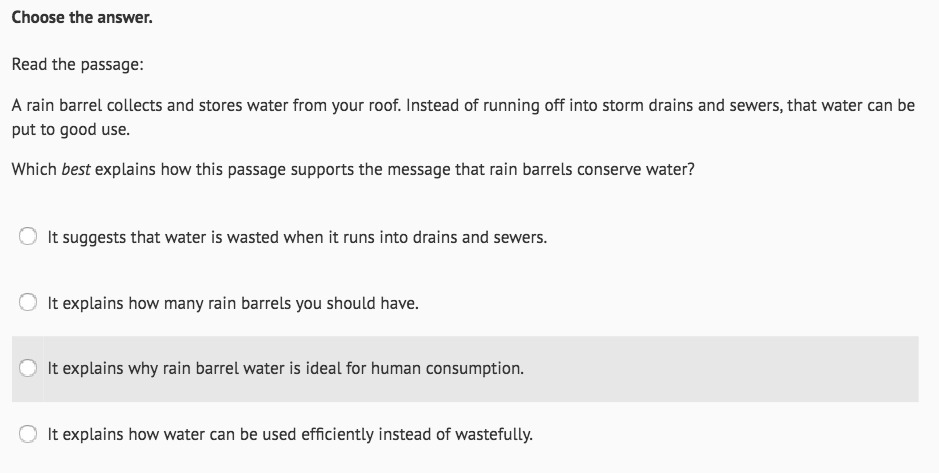Image resolution: width=939 pixels, height=473 pixels.
Task: Select the "water is wasted" answer radio button
Action: pyautogui.click(x=30, y=238)
